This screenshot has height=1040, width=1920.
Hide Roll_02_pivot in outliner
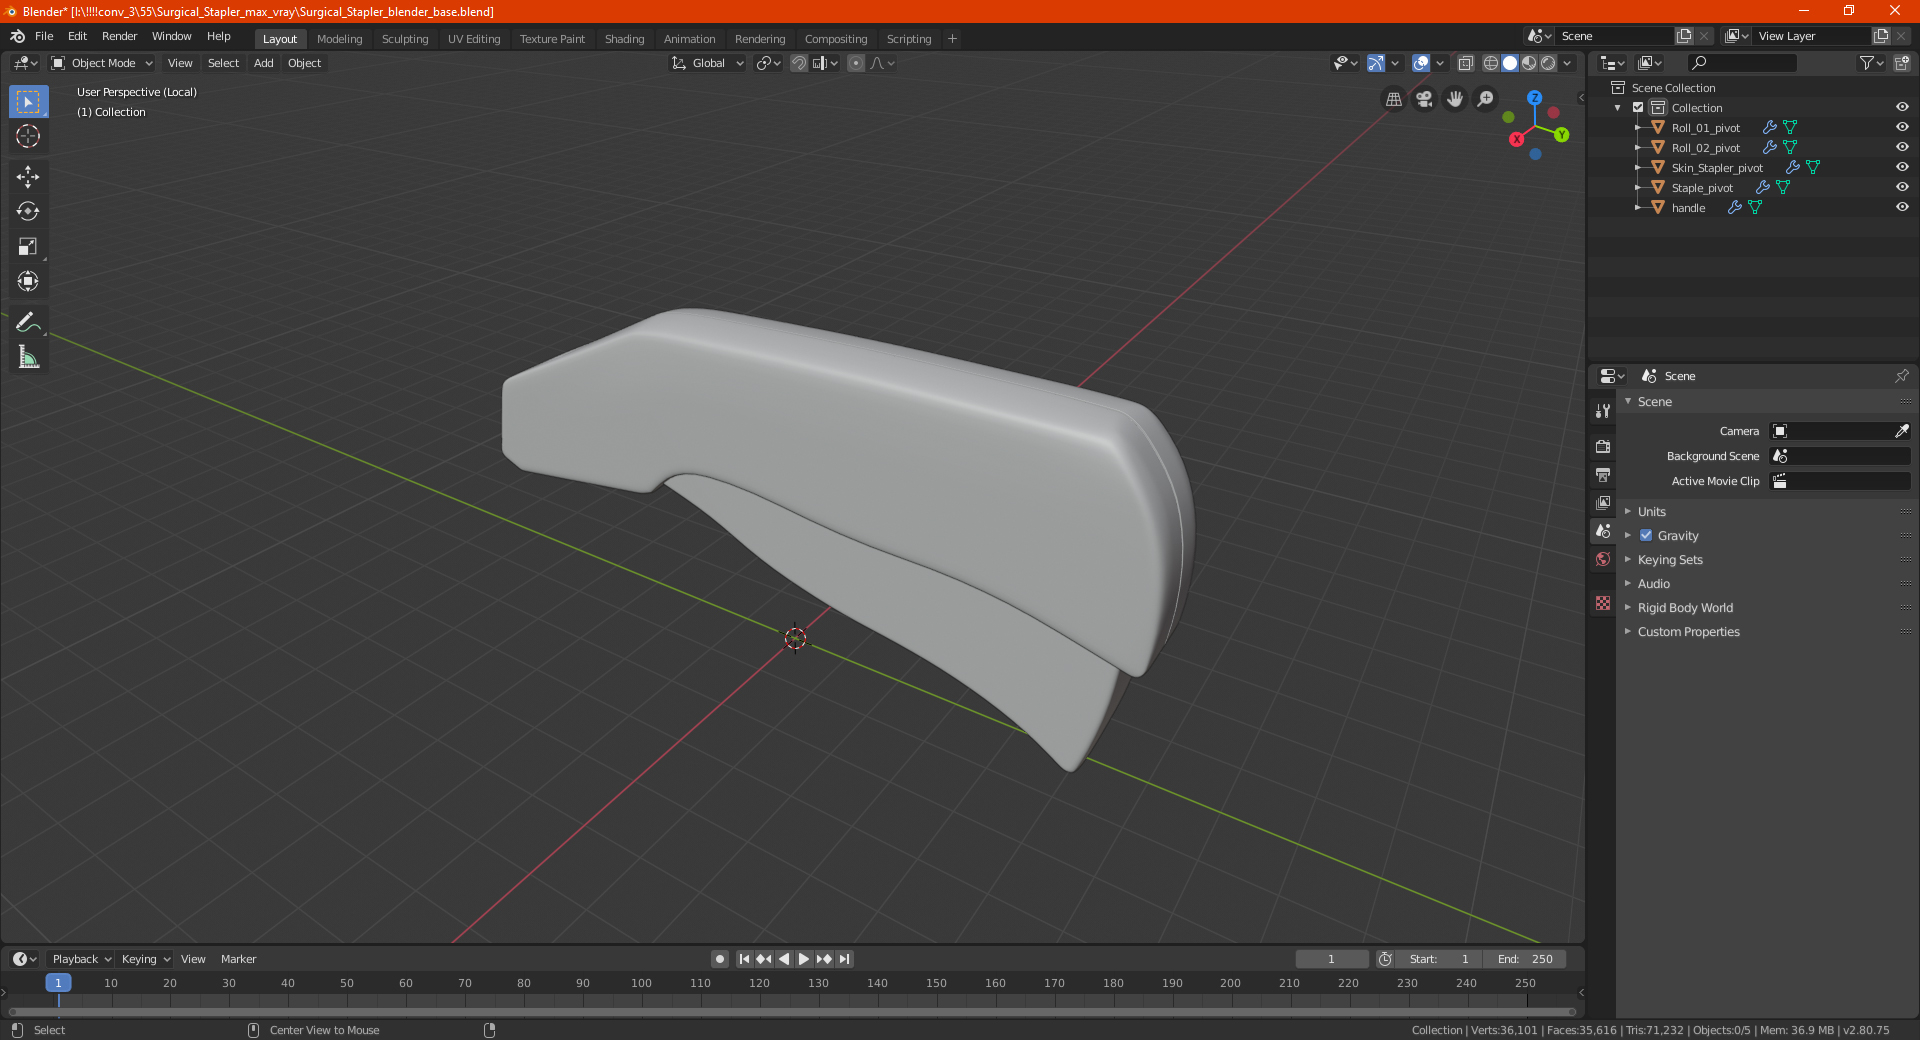(1902, 147)
